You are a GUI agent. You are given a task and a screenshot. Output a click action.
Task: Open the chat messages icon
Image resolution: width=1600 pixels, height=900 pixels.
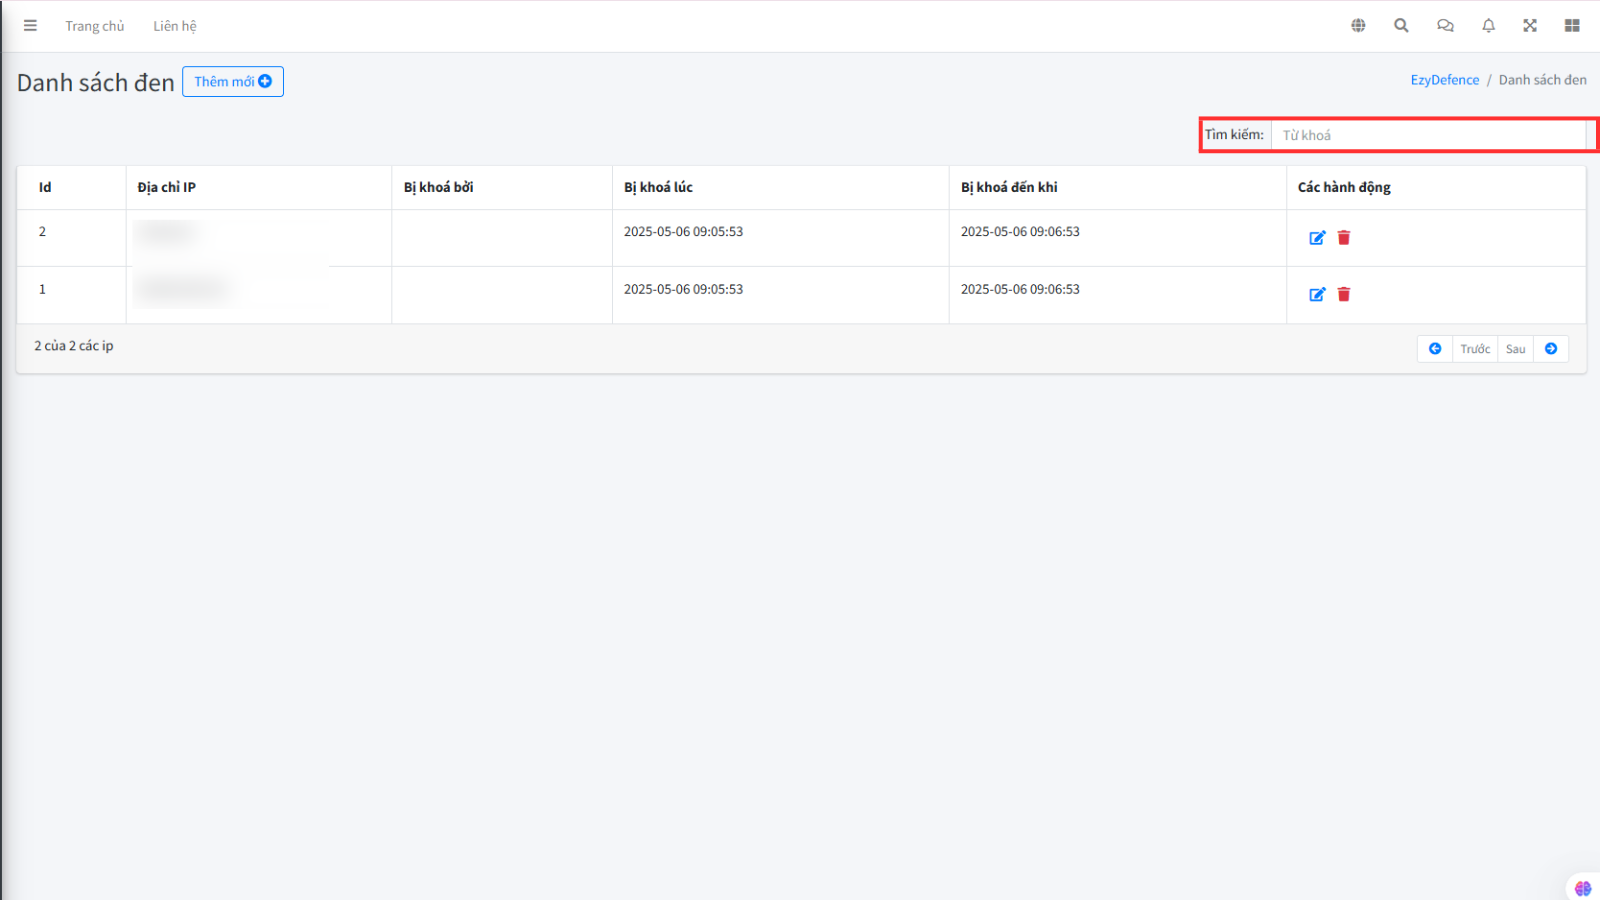(x=1445, y=26)
